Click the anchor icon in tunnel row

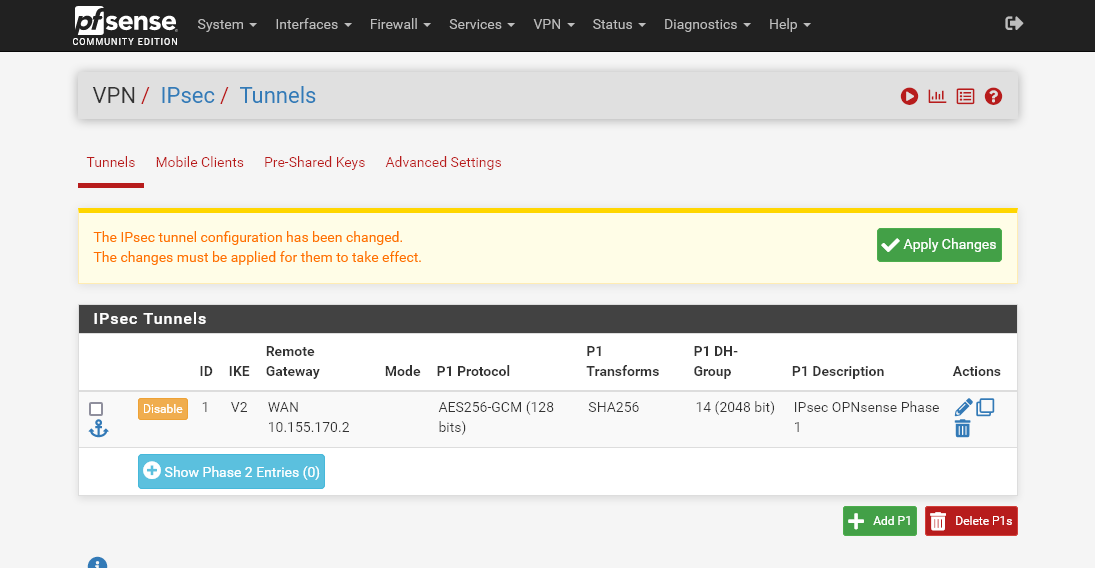point(98,429)
